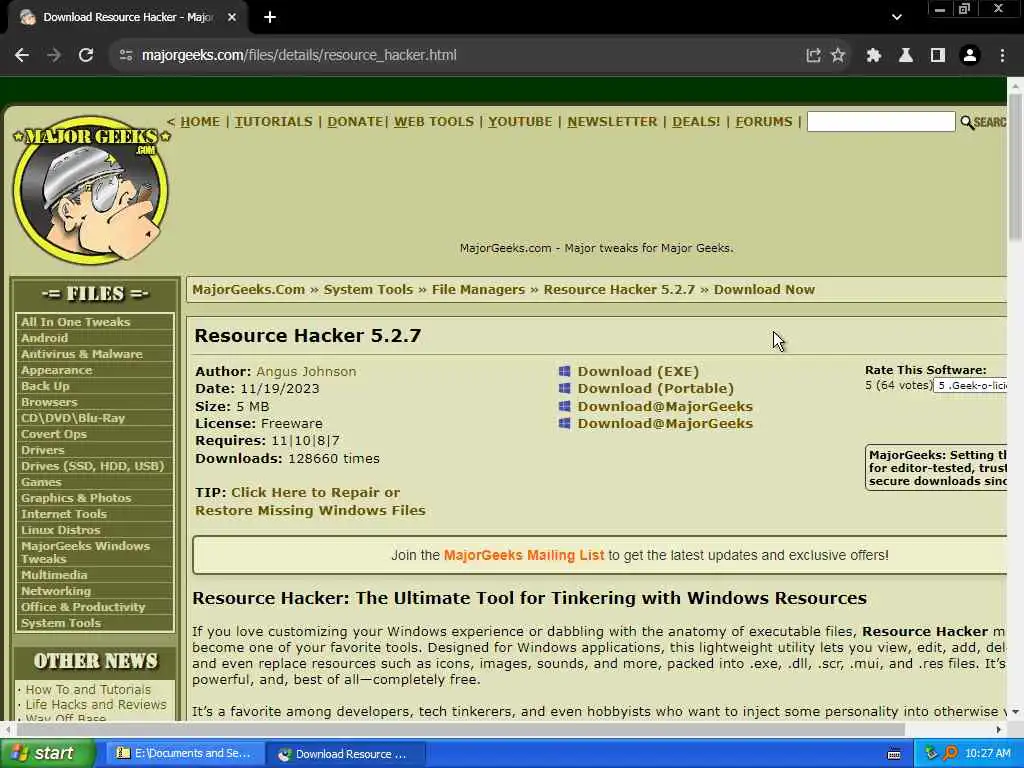Share this page icon
1024x768 pixels.
[x=813, y=56]
